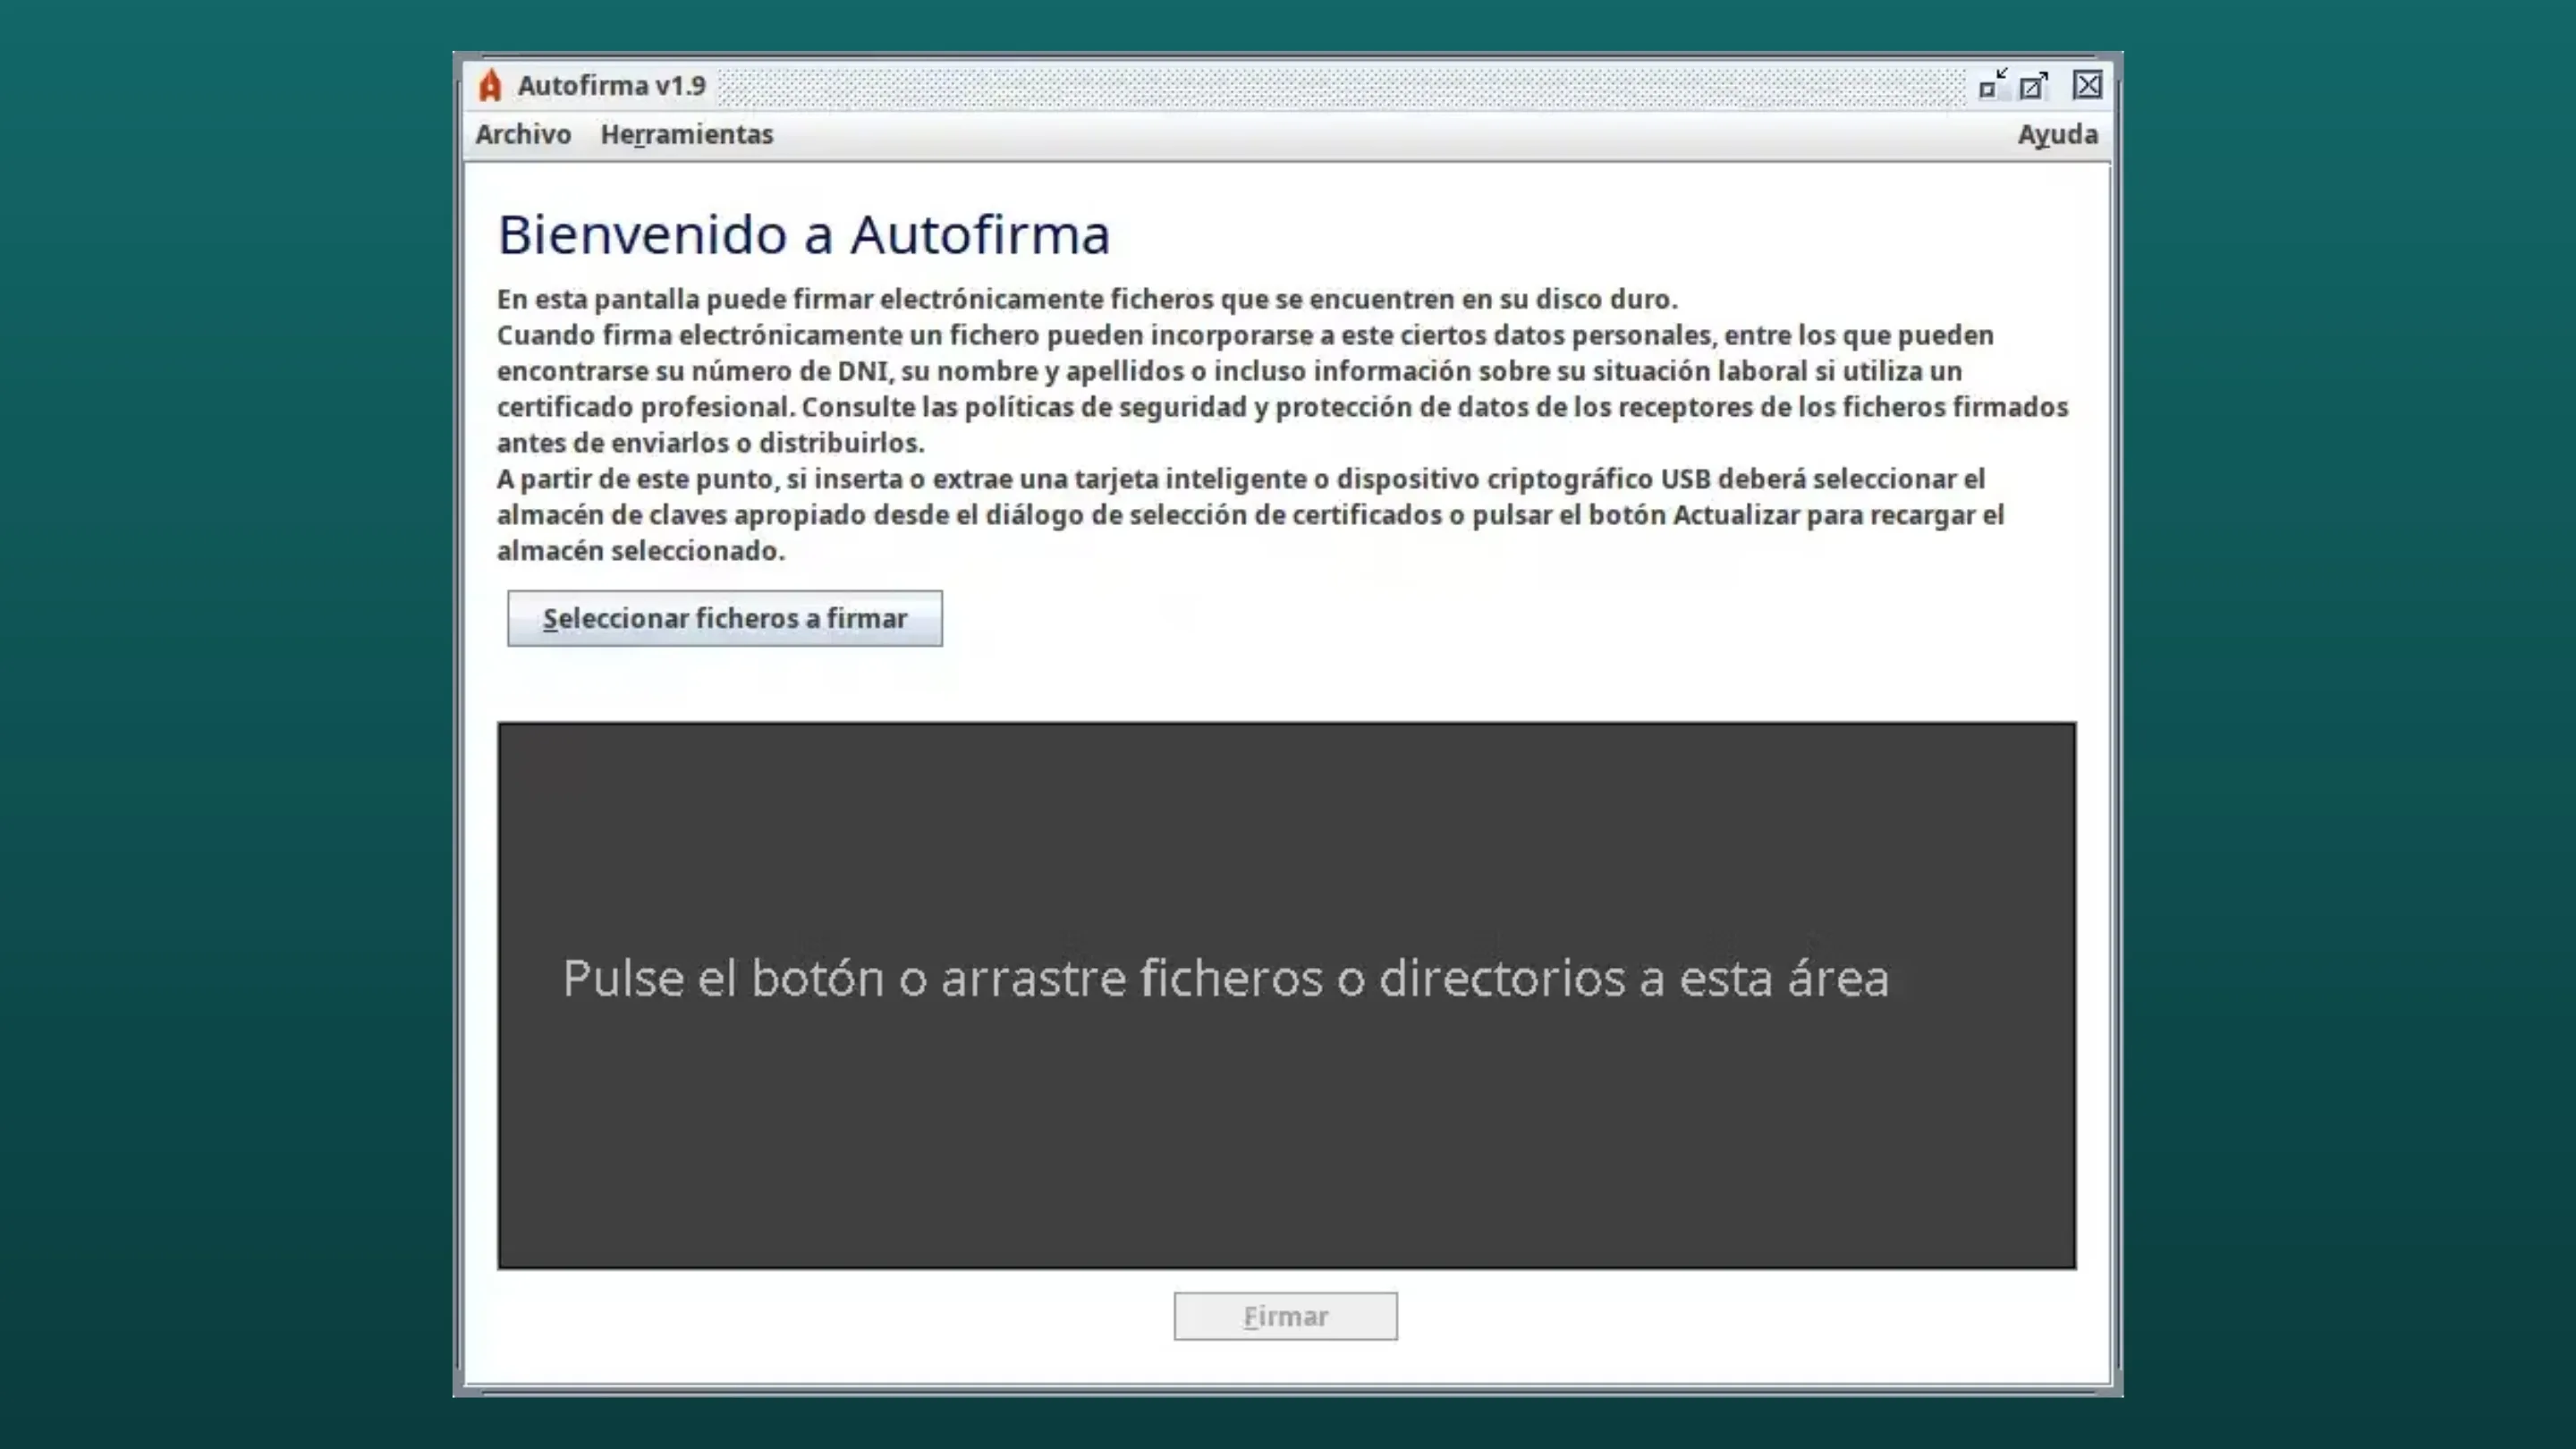This screenshot has height=1449, width=2576.
Task: Click the restore window icon
Action: pyautogui.click(x=2035, y=85)
